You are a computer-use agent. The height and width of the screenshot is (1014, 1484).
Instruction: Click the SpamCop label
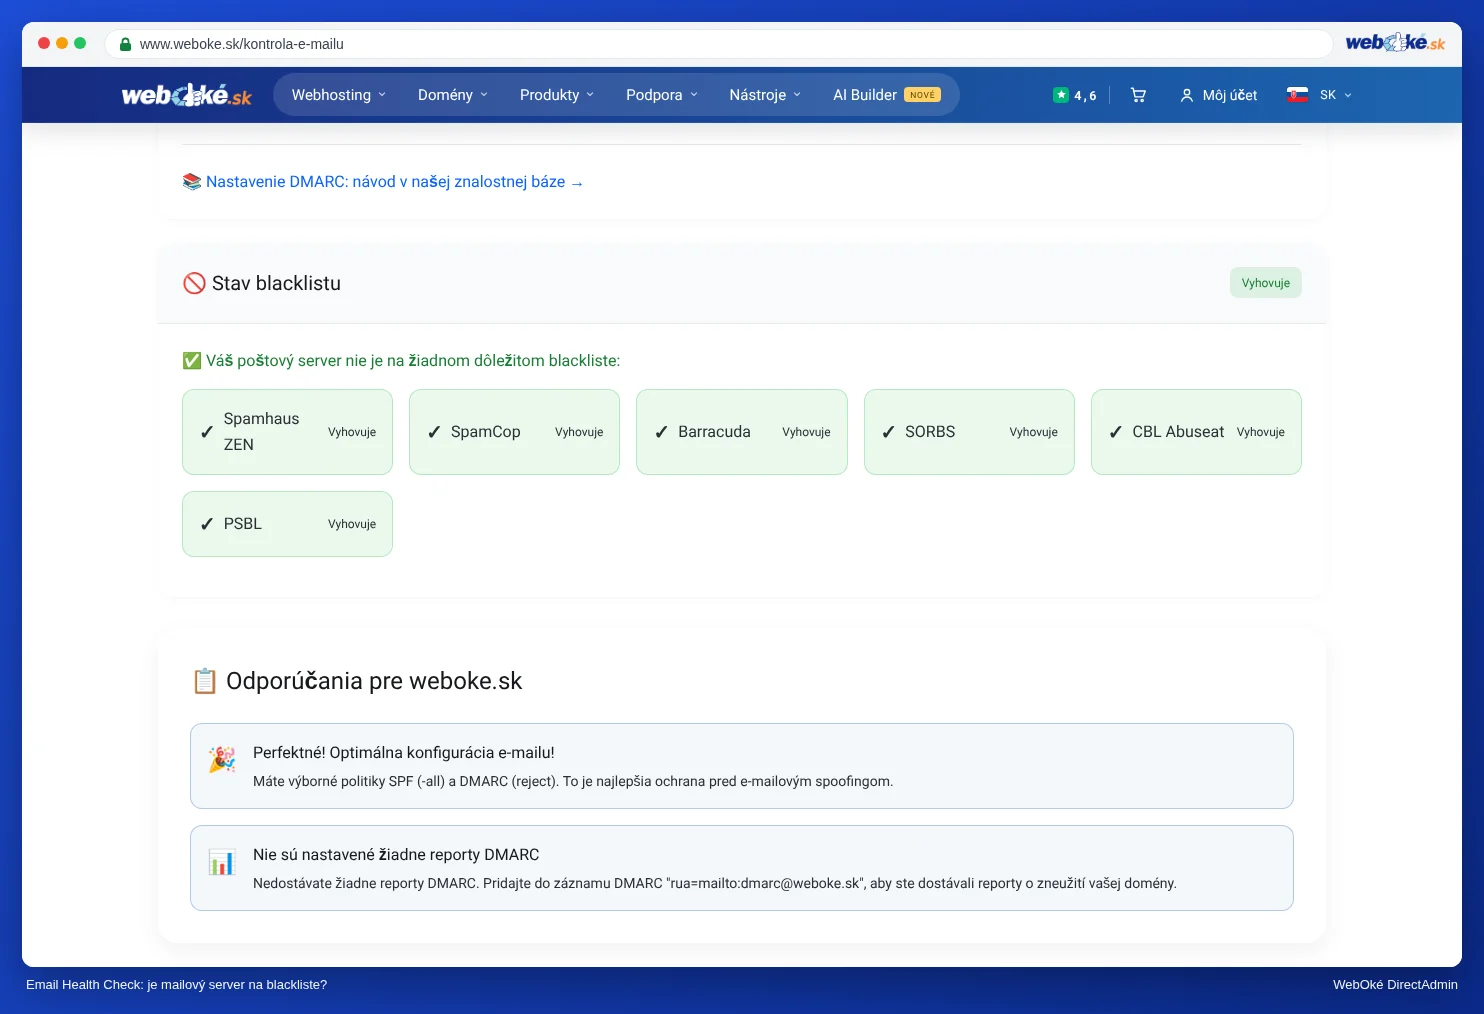[486, 432]
